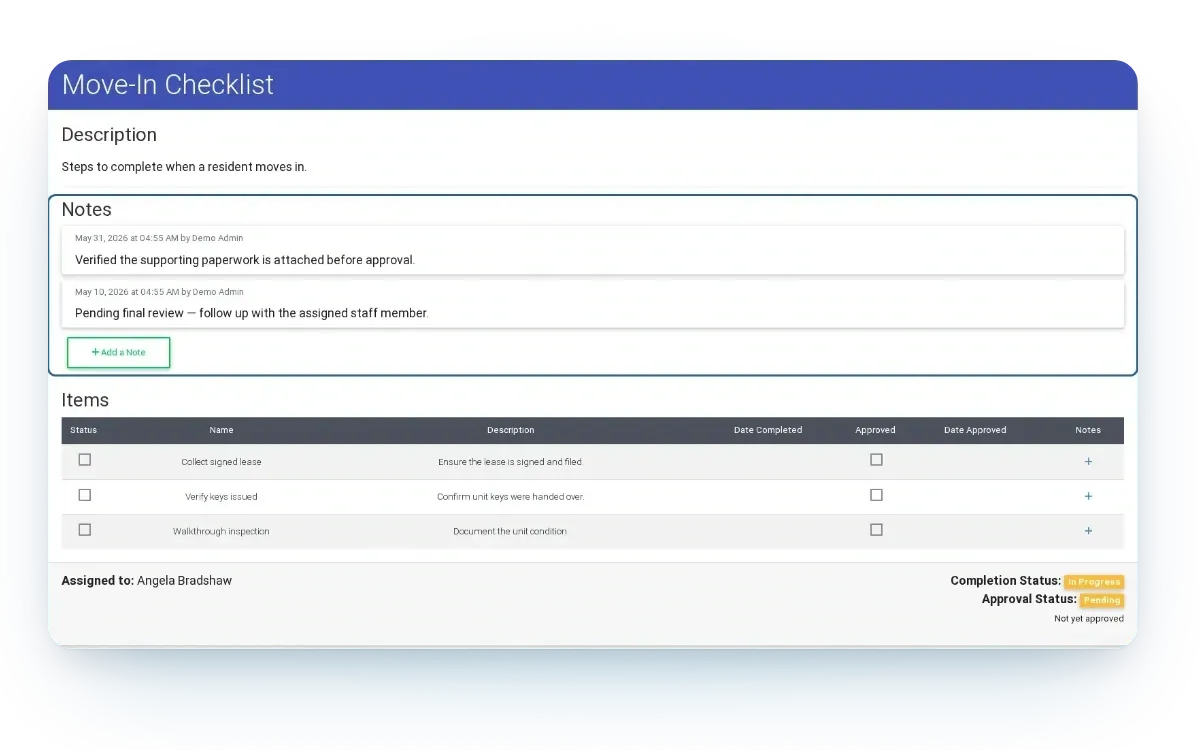1200x750 pixels.
Task: Click 'Ensure the lease is signed and filed.' text
Action: [x=510, y=462]
